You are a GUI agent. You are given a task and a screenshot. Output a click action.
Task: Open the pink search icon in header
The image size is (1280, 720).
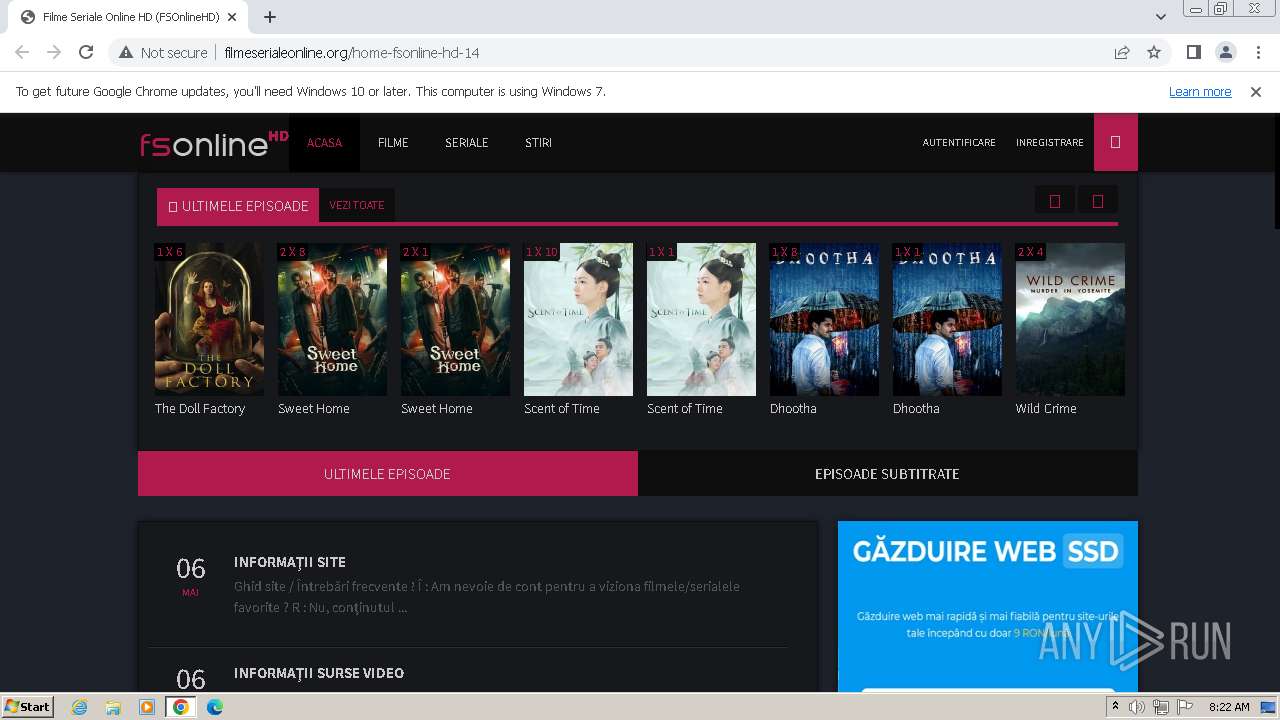pos(1116,142)
